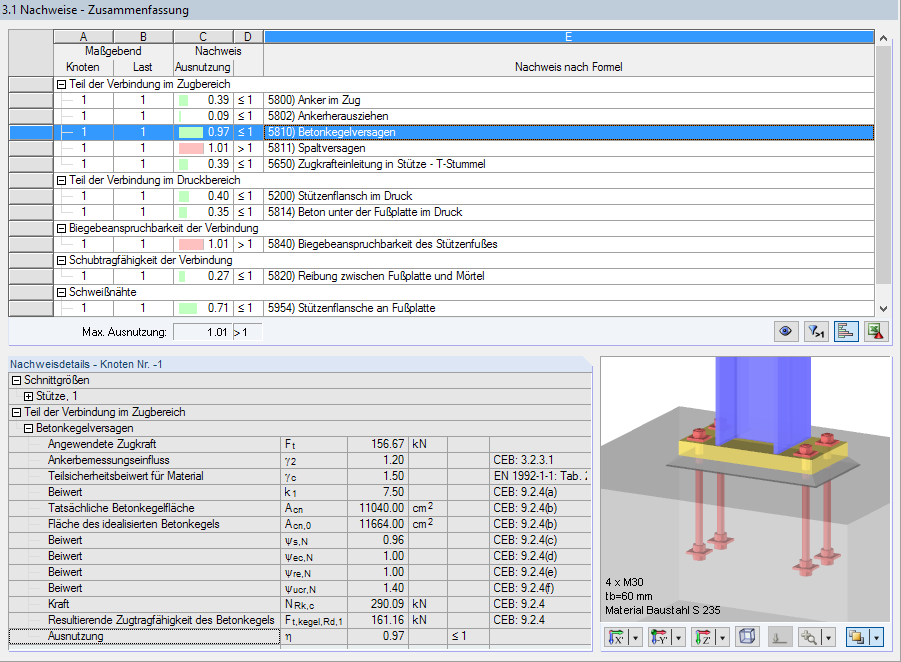Set 3D view along the X axis

617,637
